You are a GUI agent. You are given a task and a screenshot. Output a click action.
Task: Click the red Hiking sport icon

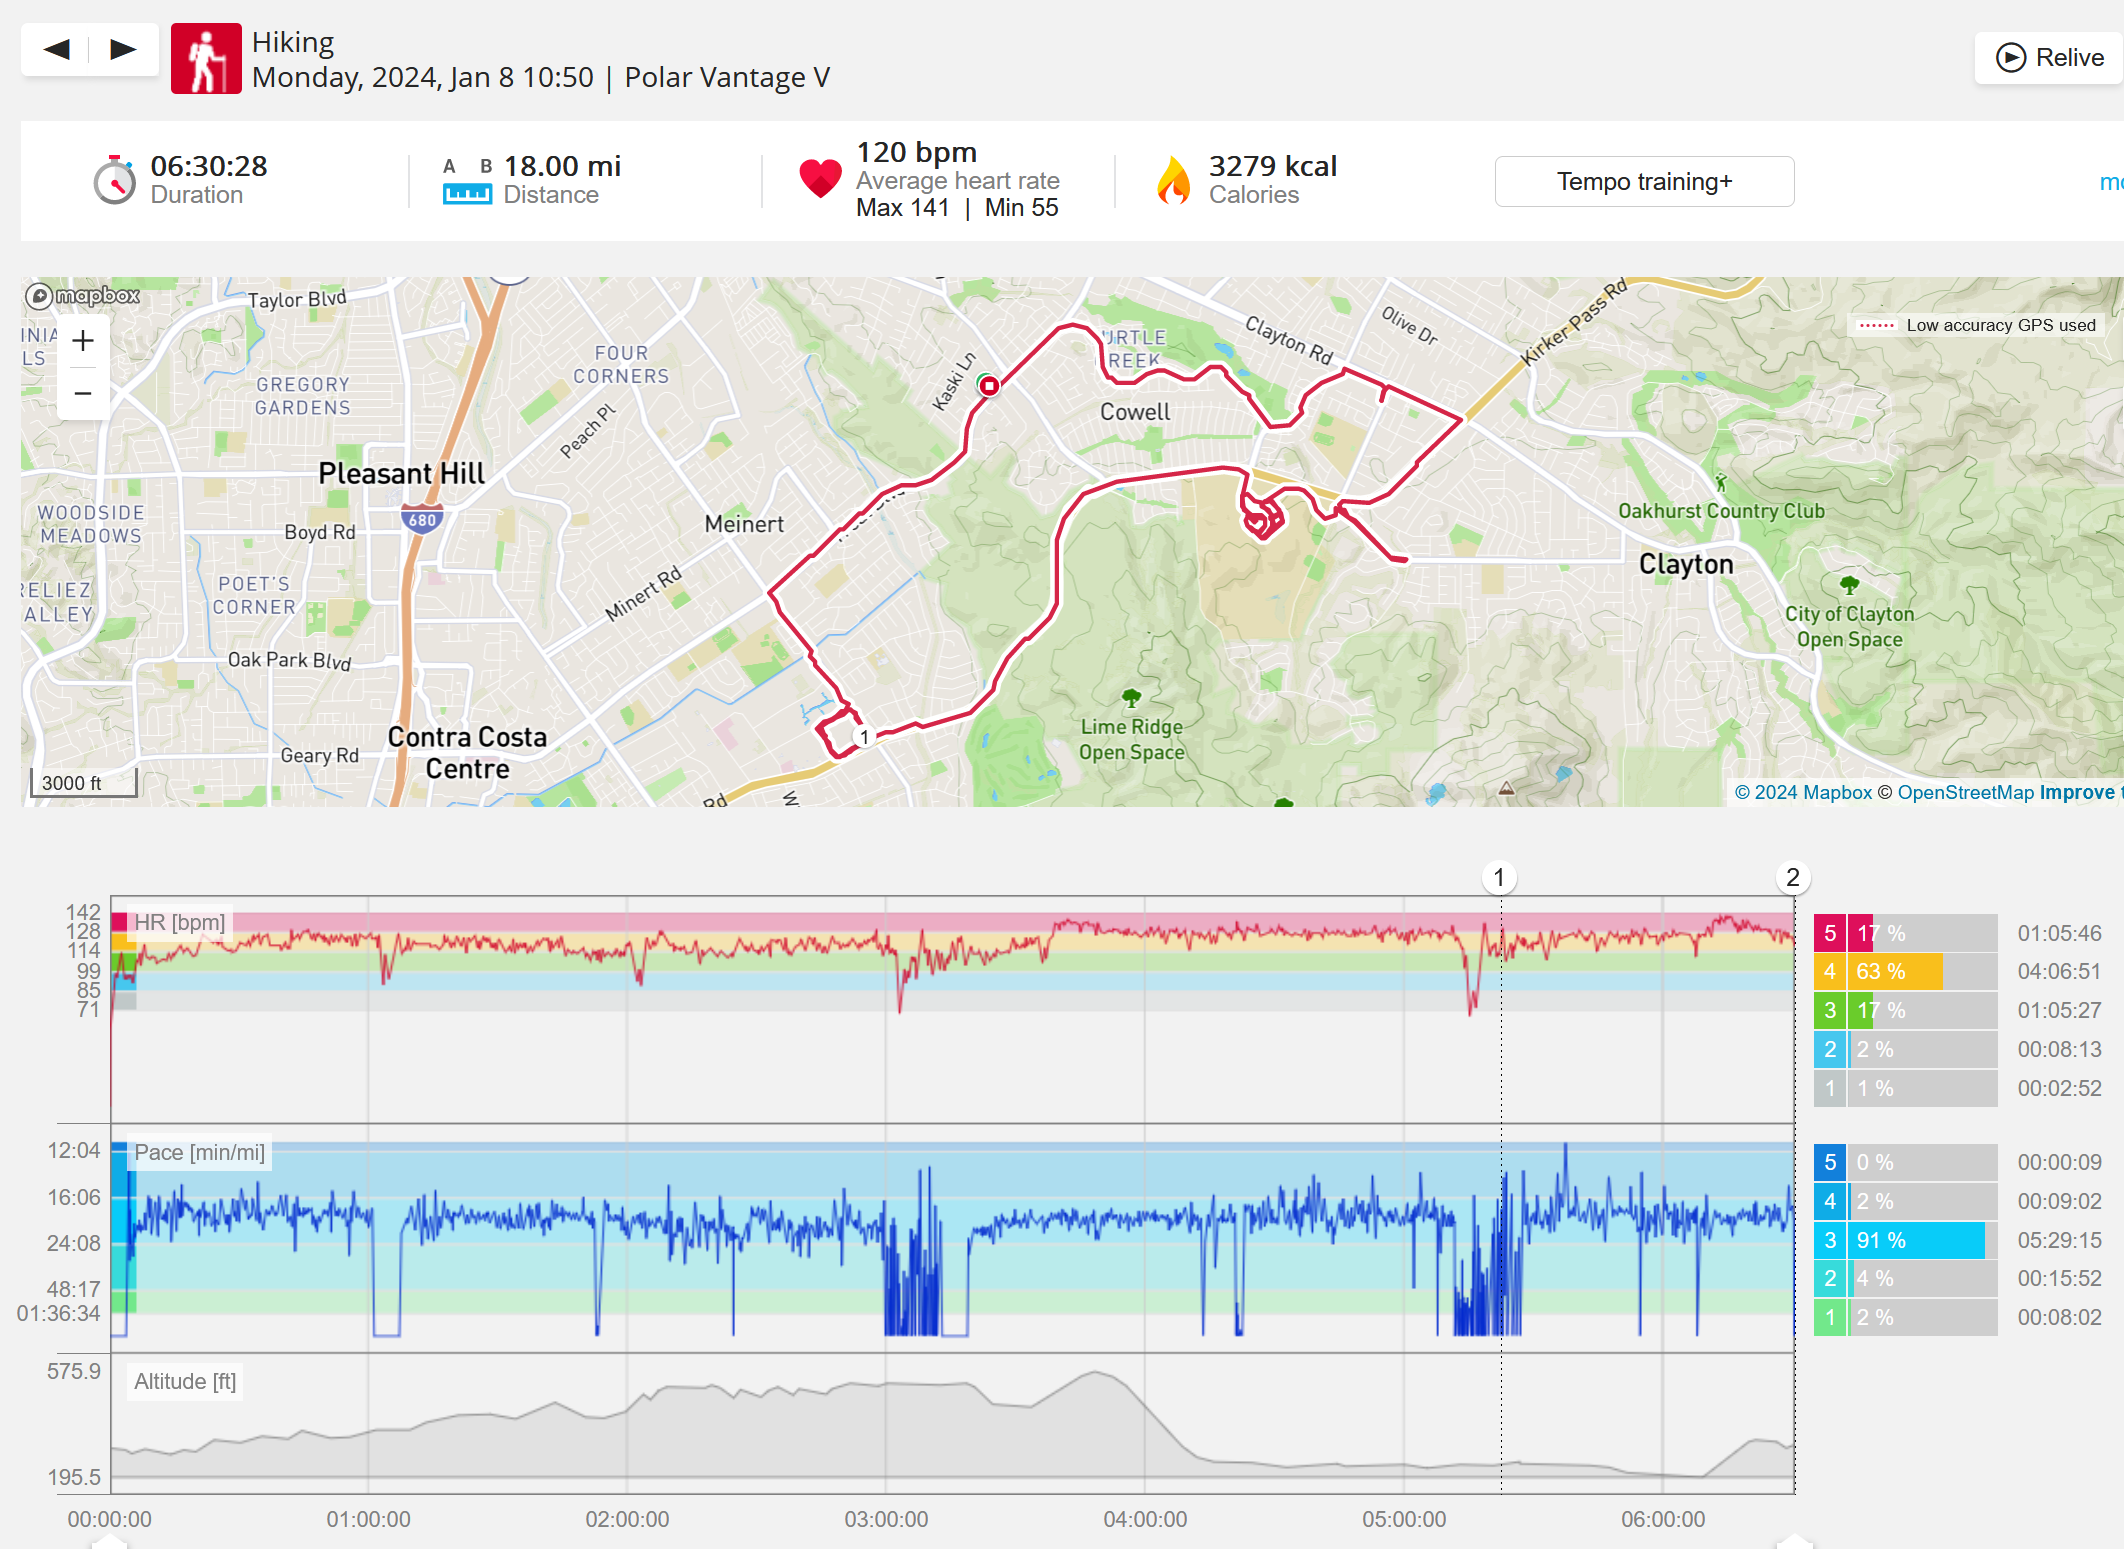point(206,59)
